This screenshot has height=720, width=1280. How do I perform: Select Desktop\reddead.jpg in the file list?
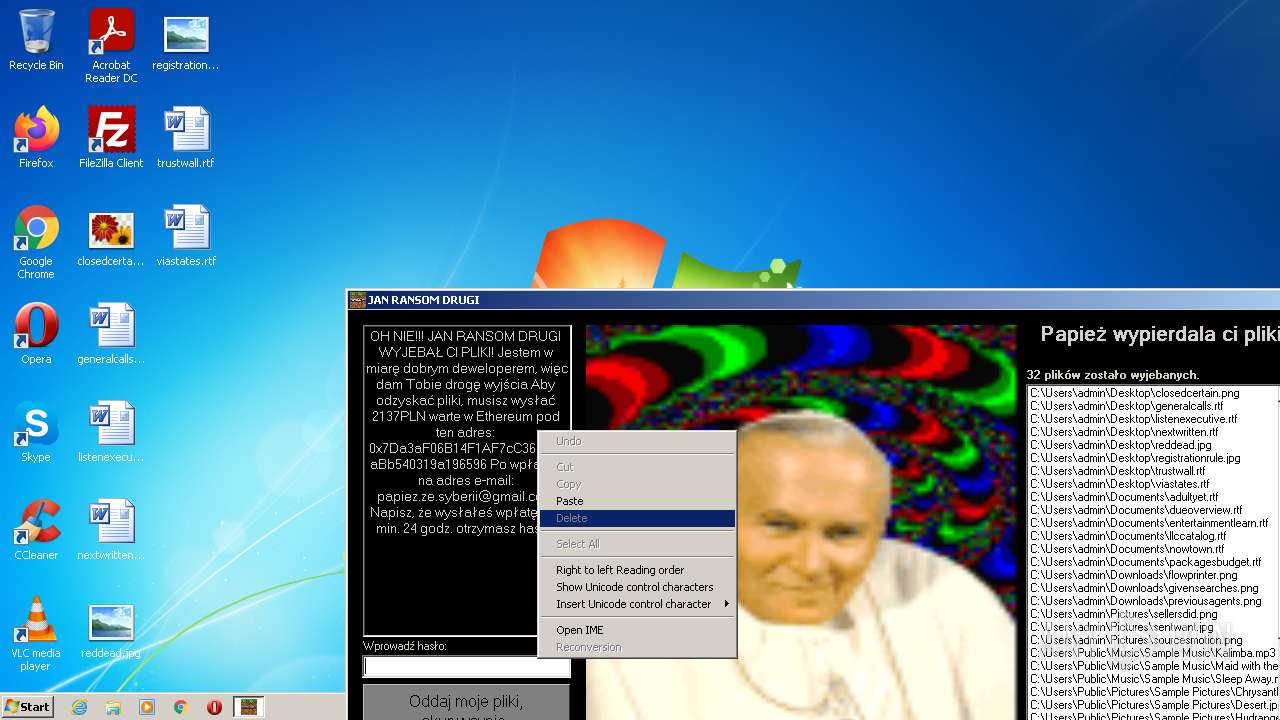[1120, 445]
